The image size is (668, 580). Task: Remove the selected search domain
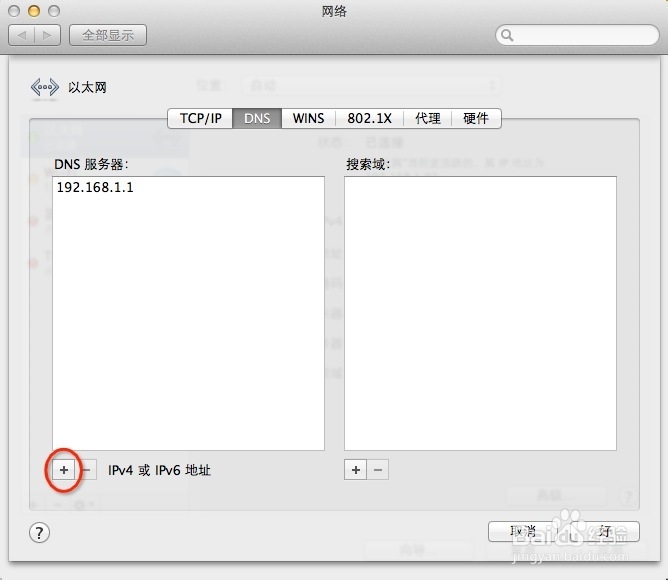pos(378,470)
